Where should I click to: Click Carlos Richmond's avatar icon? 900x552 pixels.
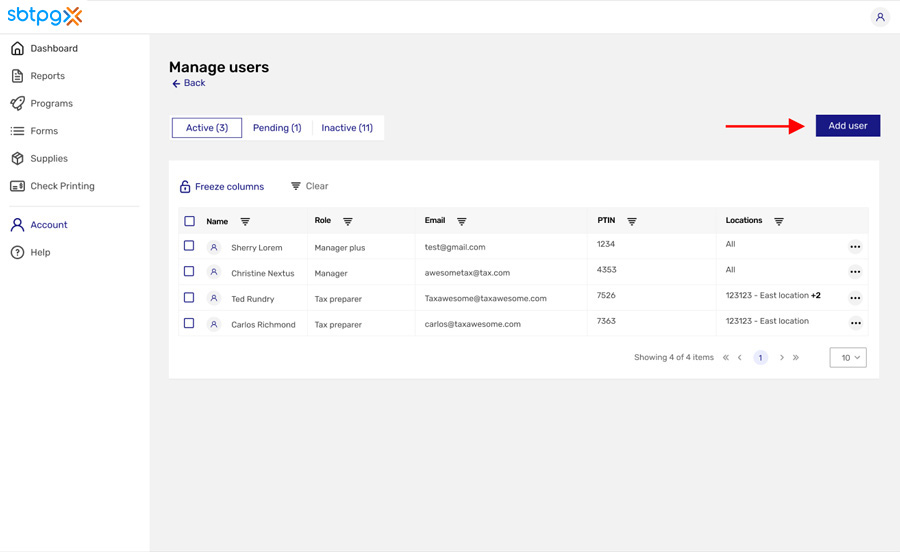click(214, 324)
